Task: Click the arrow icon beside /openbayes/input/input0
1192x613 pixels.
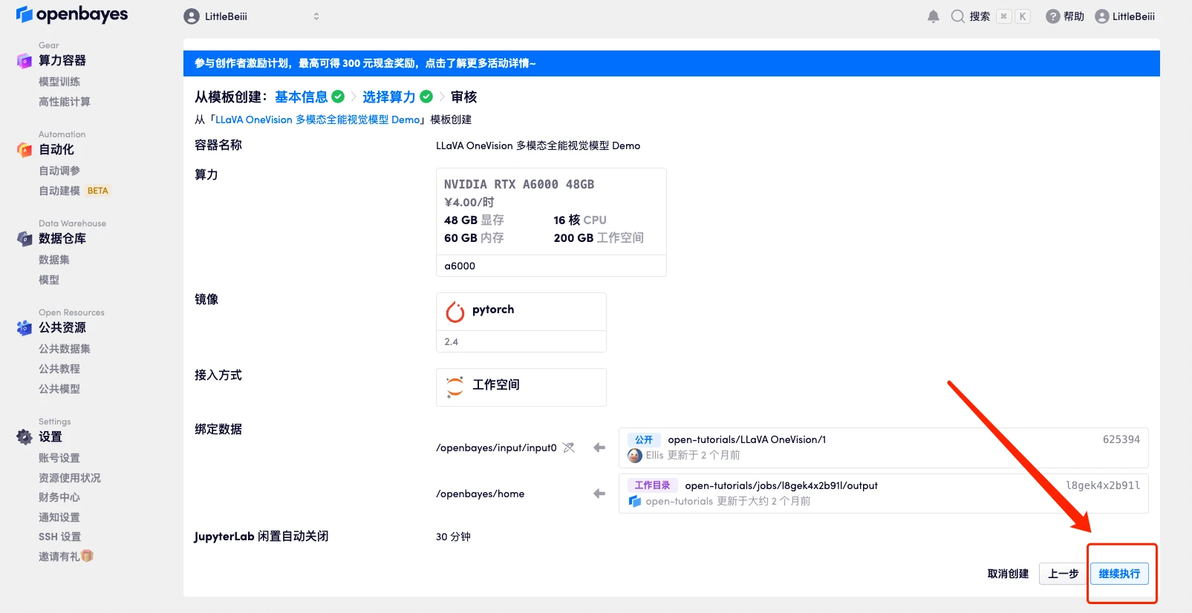Action: point(600,448)
